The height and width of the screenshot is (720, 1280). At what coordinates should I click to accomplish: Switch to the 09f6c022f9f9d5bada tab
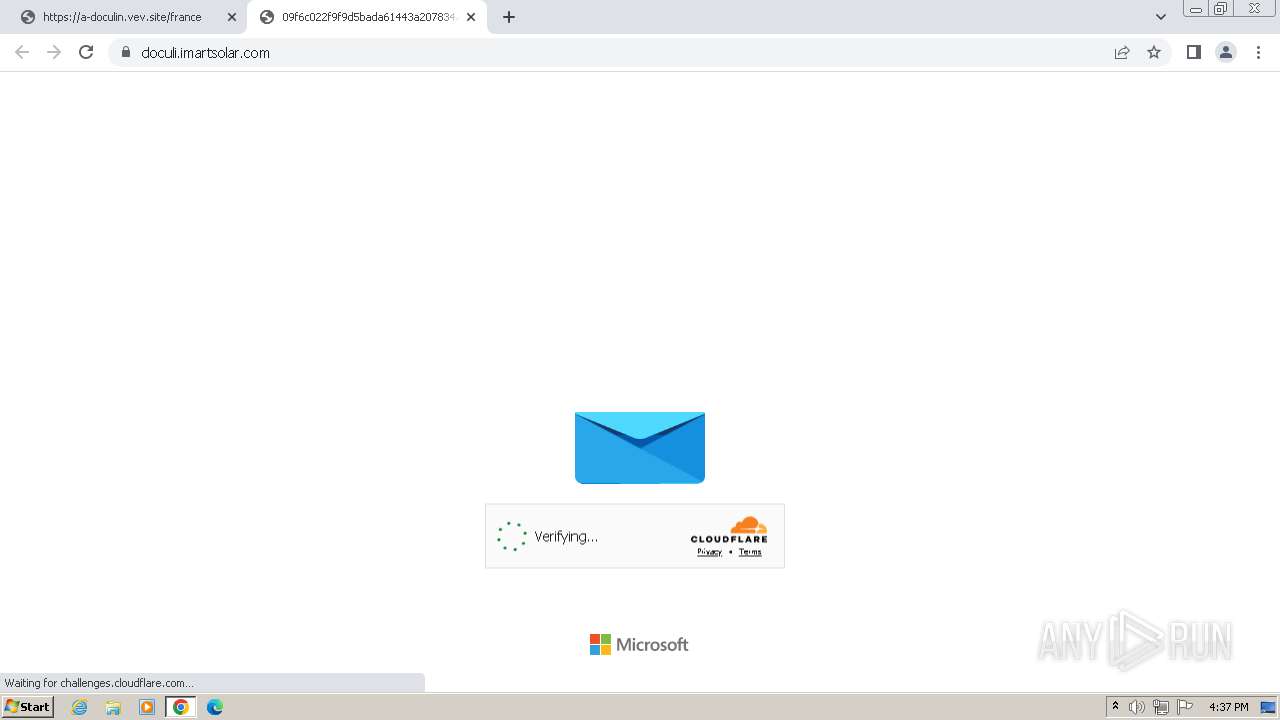(369, 17)
